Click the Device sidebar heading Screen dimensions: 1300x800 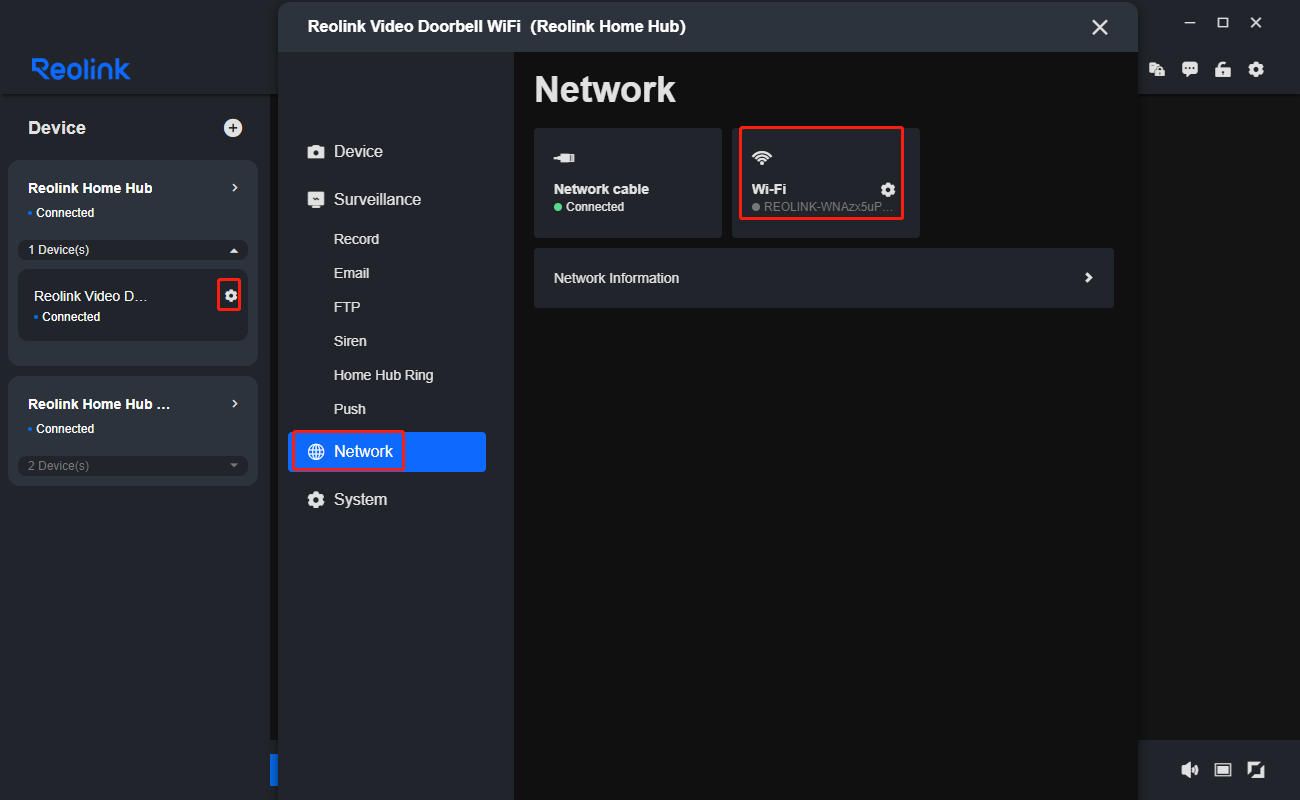pyautogui.click(x=57, y=128)
